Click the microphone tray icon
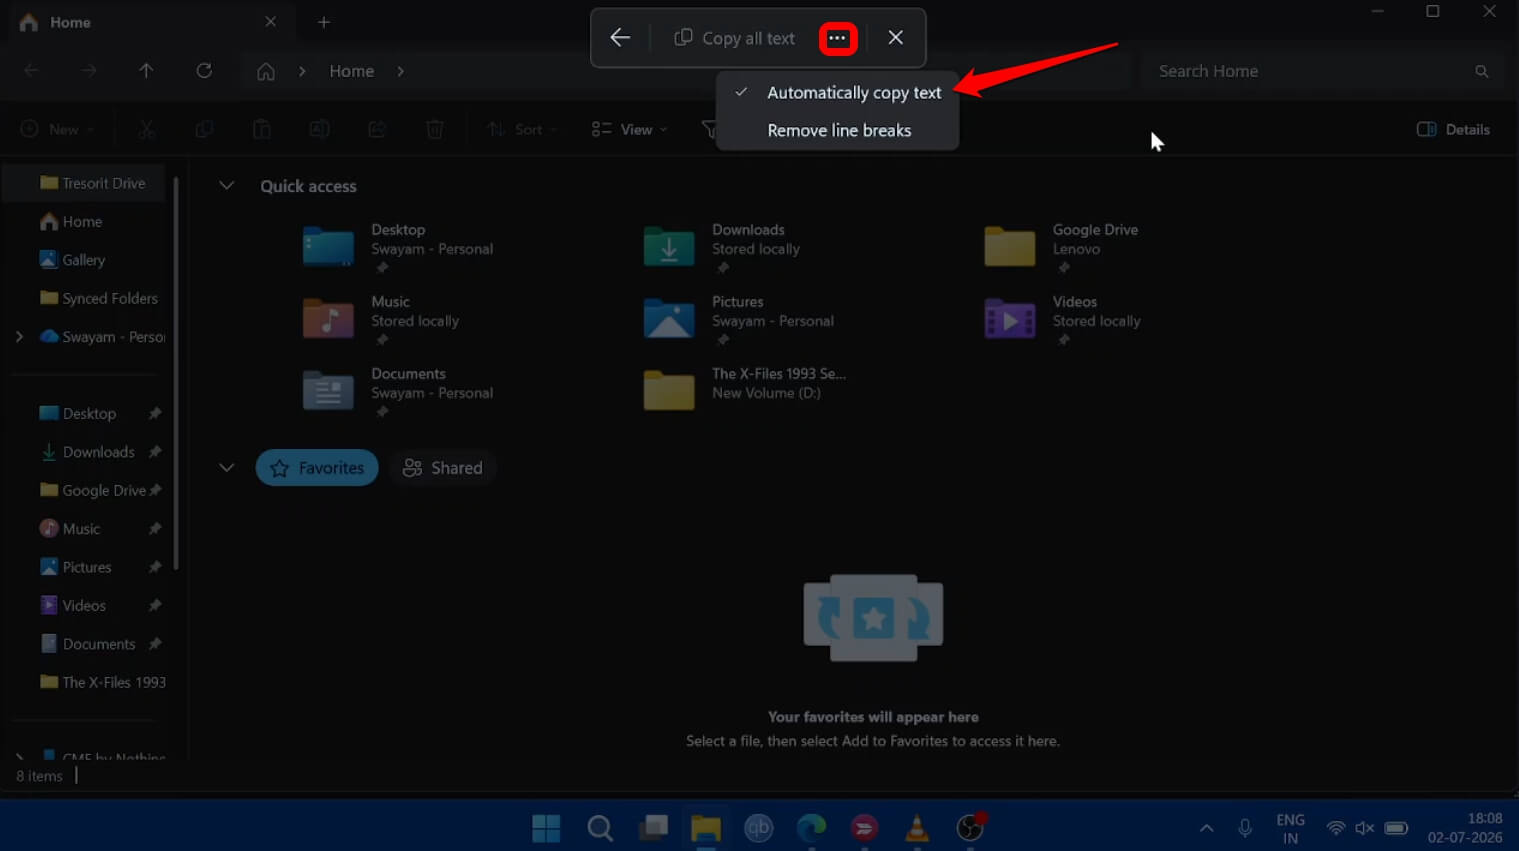 pos(1245,828)
